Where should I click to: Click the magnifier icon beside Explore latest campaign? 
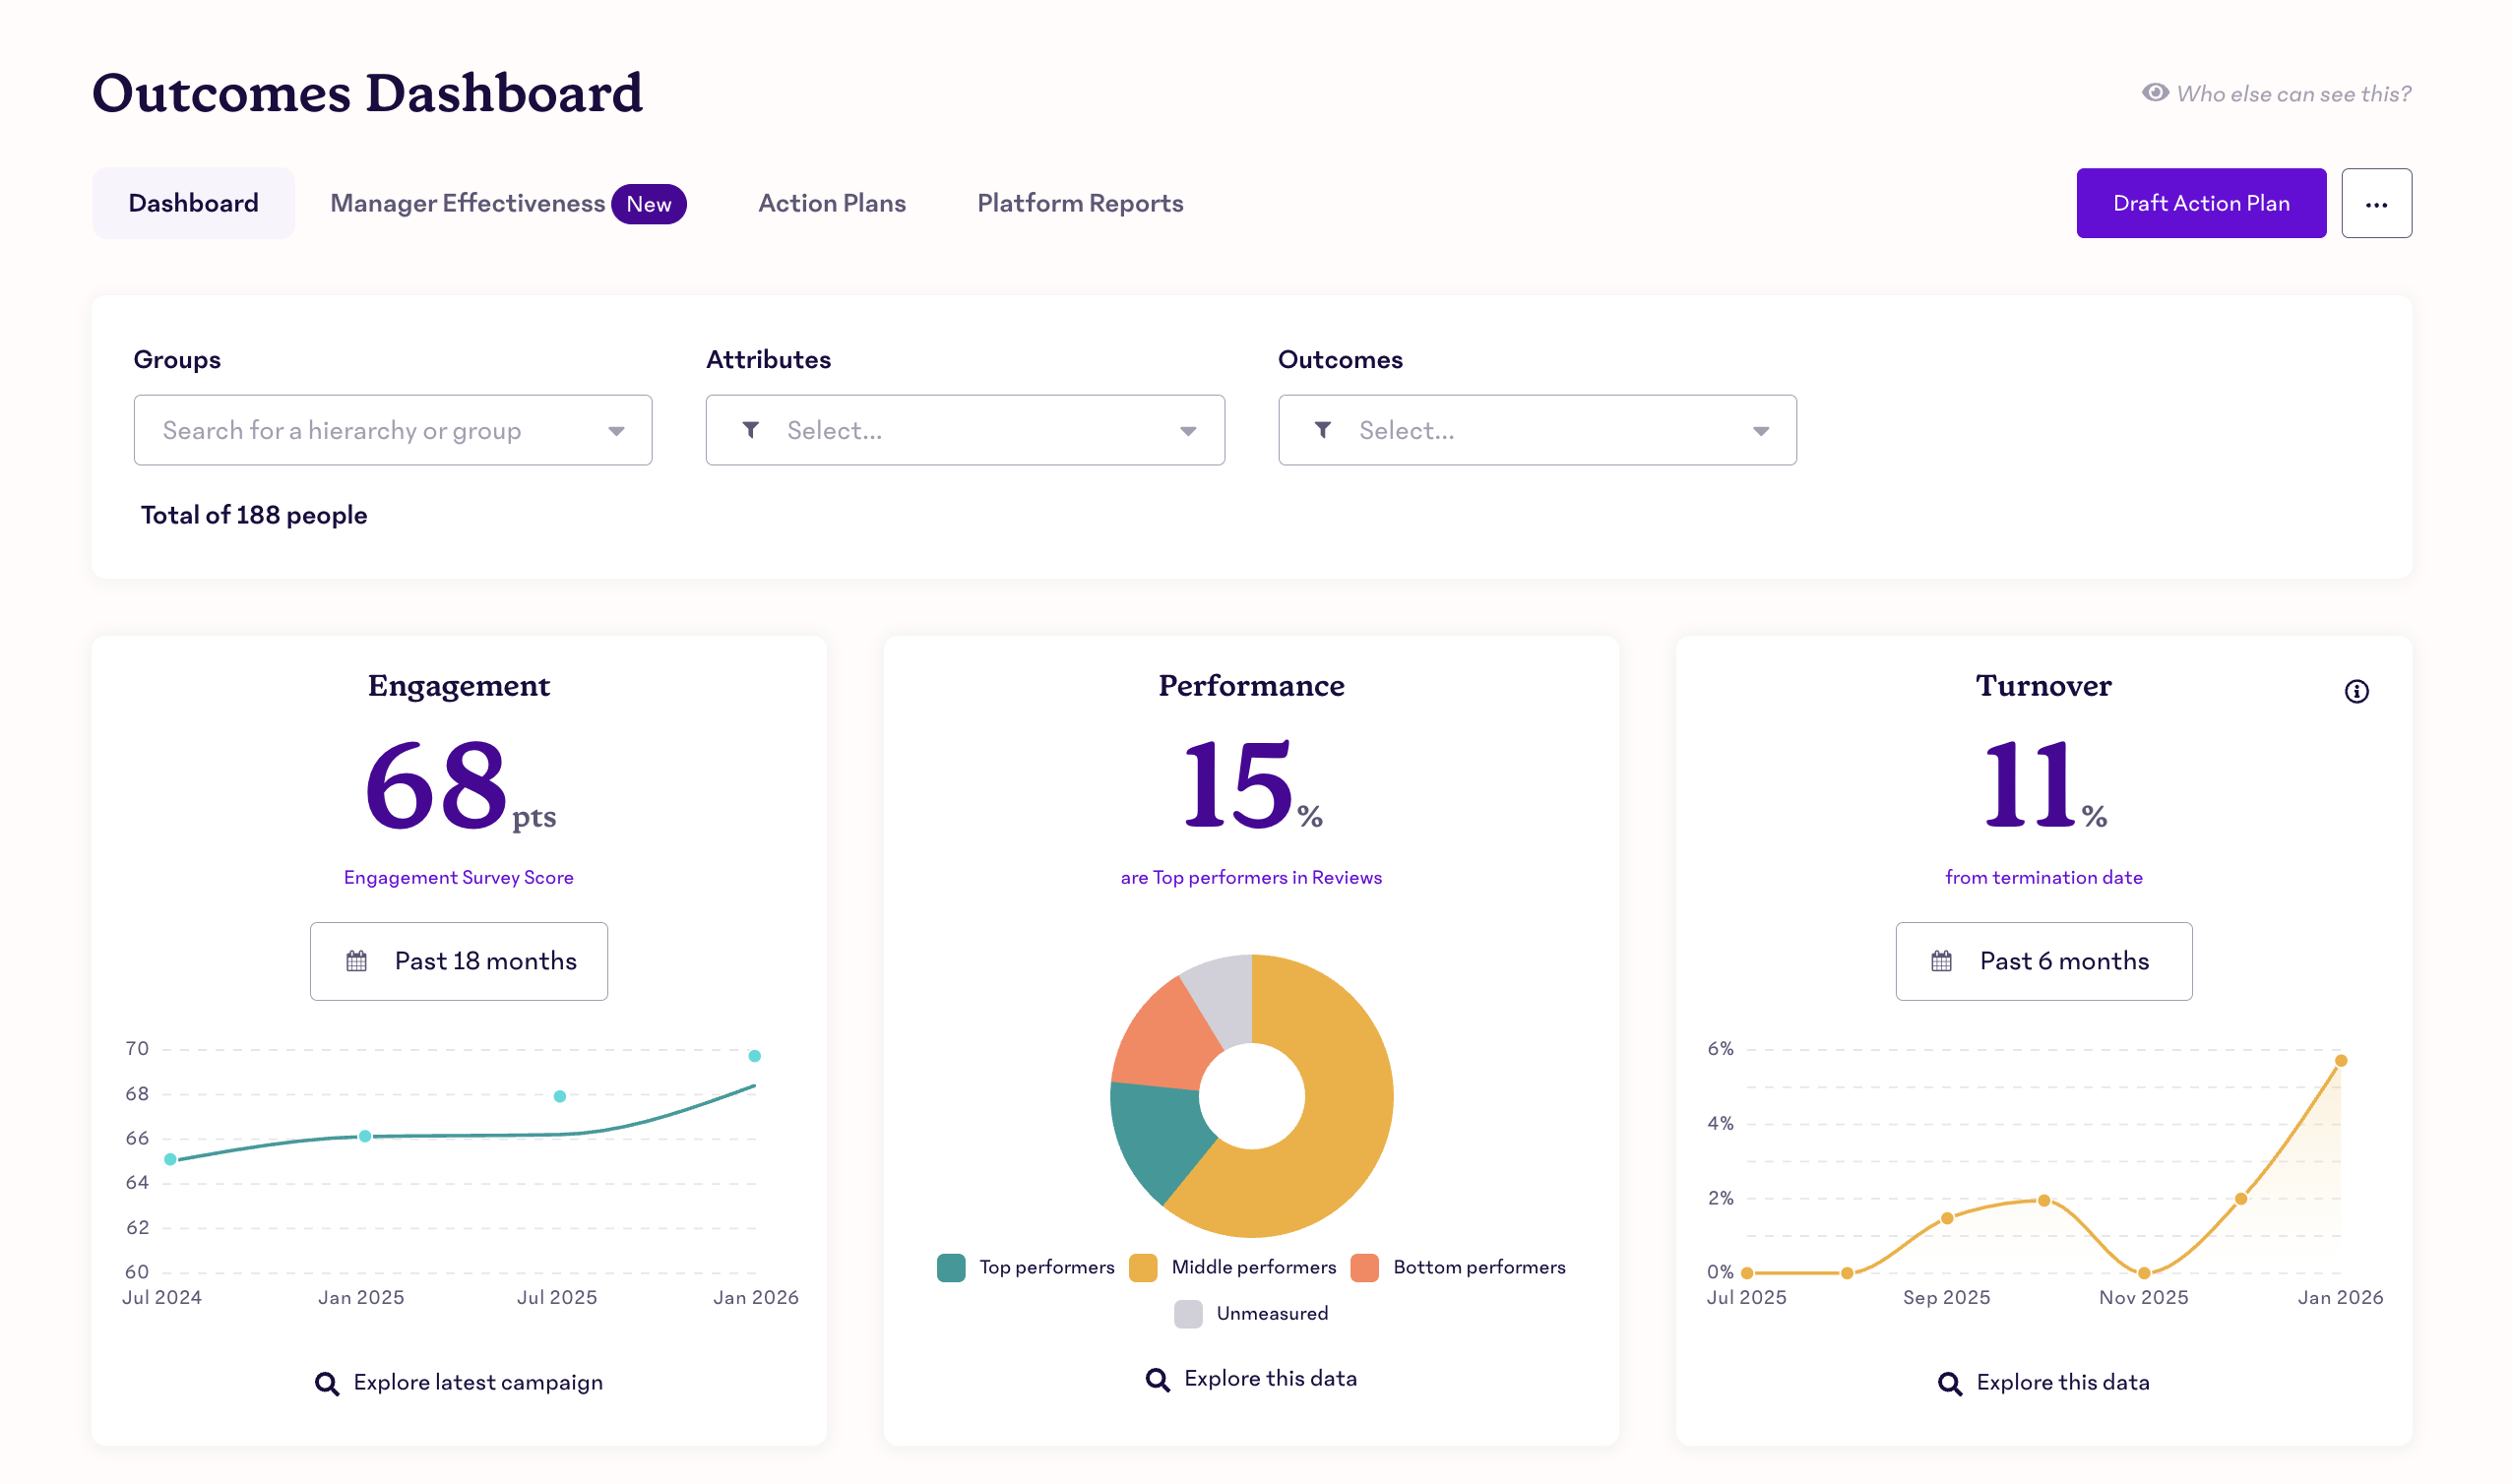[326, 1383]
